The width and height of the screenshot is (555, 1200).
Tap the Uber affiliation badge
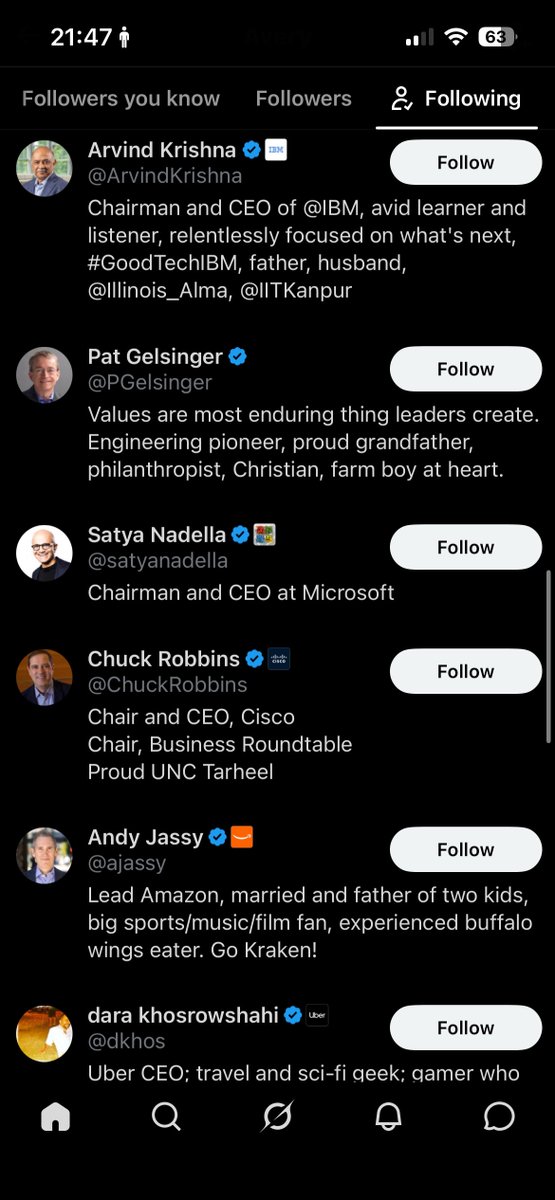click(x=317, y=1015)
